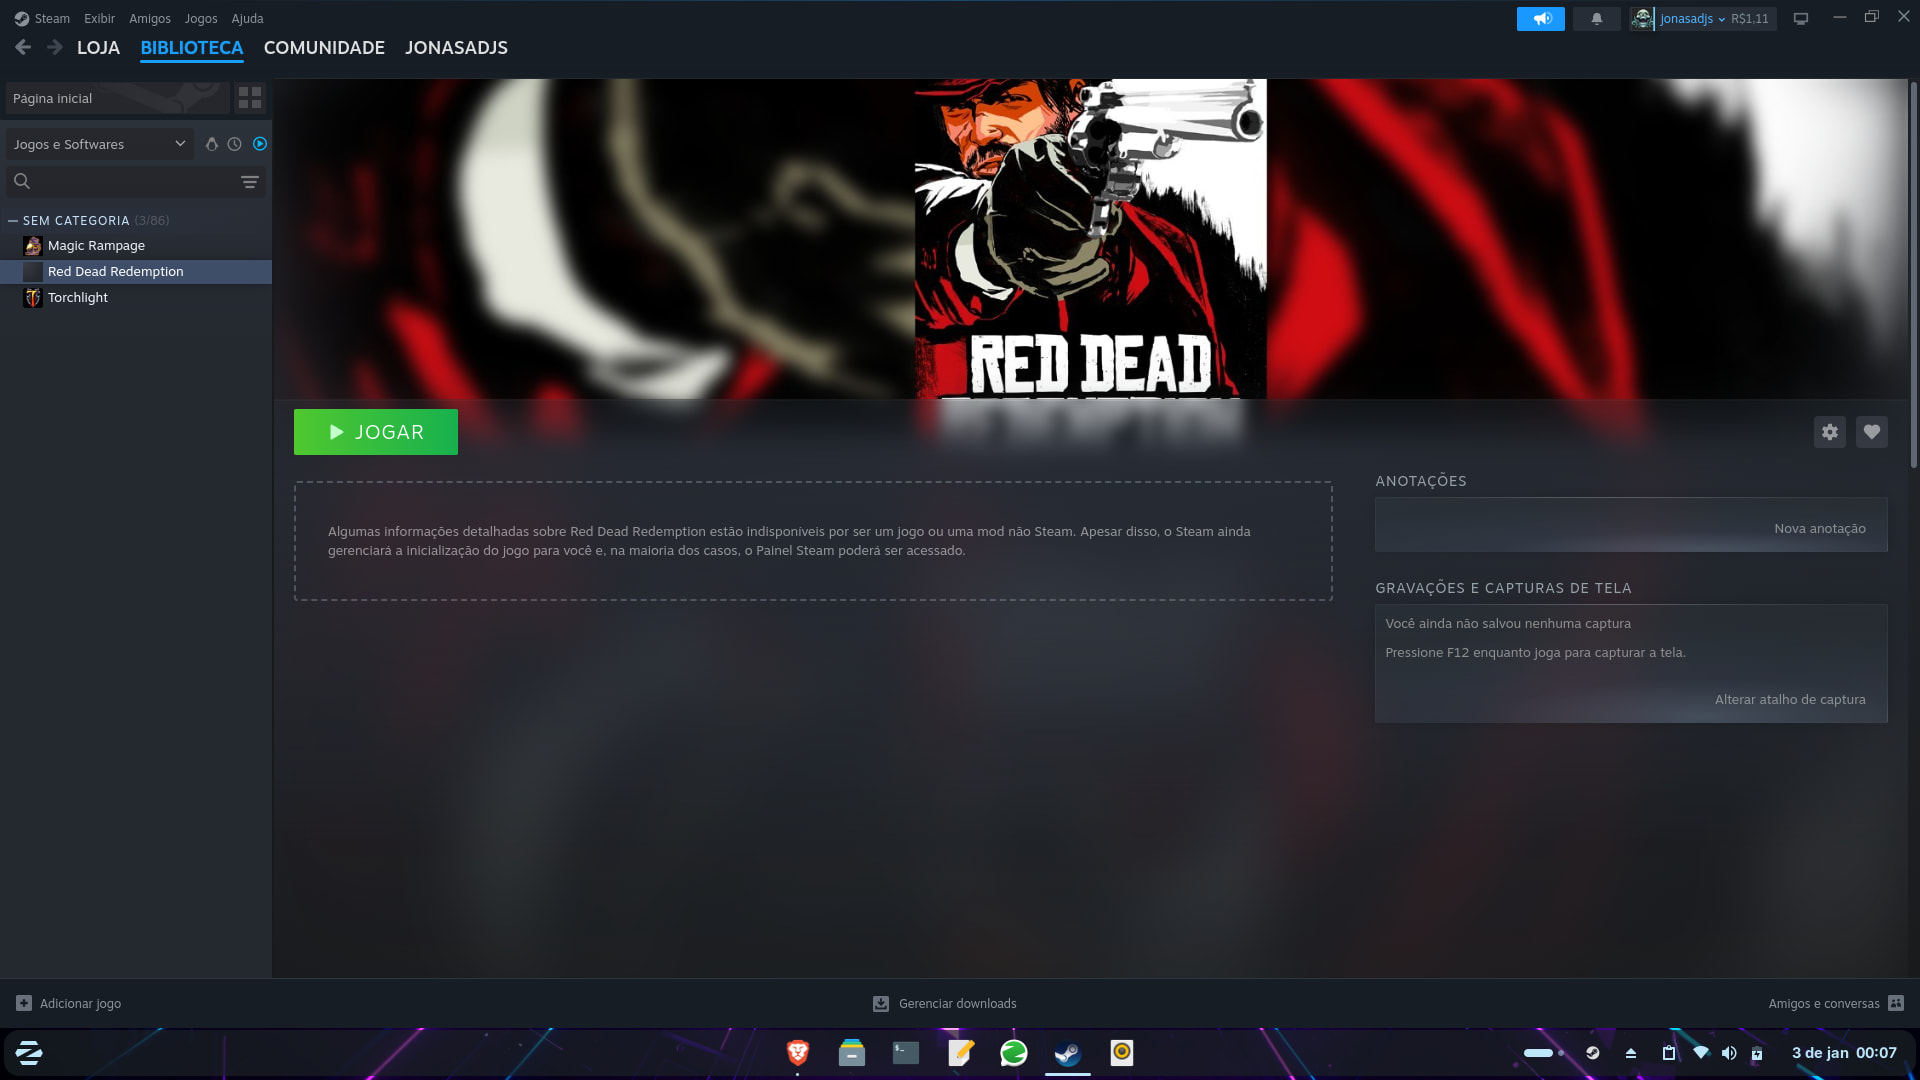This screenshot has width=1920, height=1080.
Task: Toggle ready-to-play games filter
Action: click(x=260, y=144)
